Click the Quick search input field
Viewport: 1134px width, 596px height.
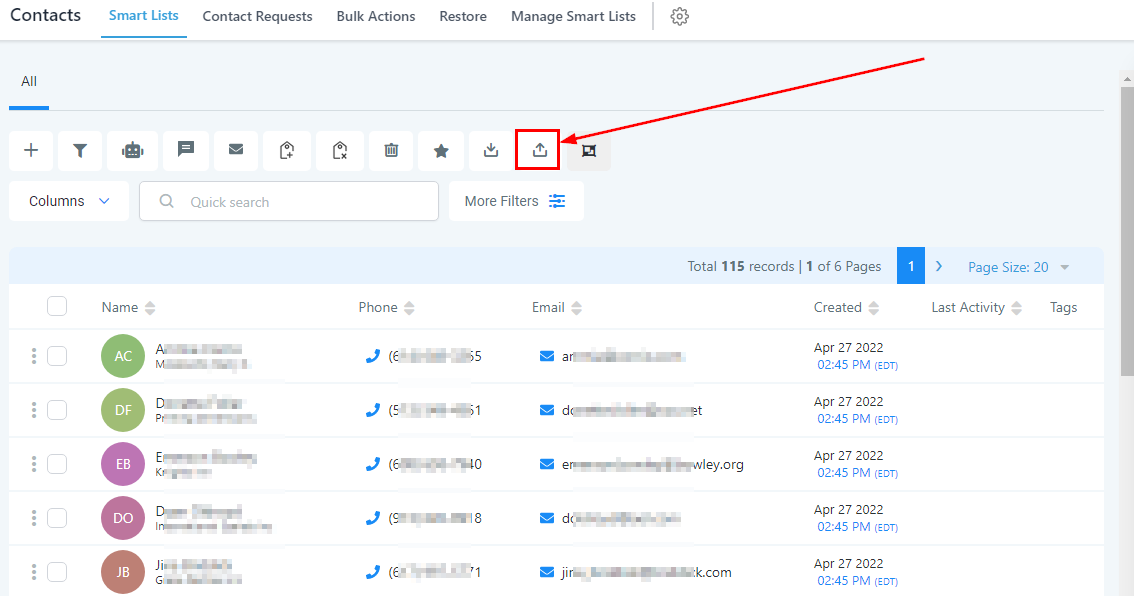point(300,201)
